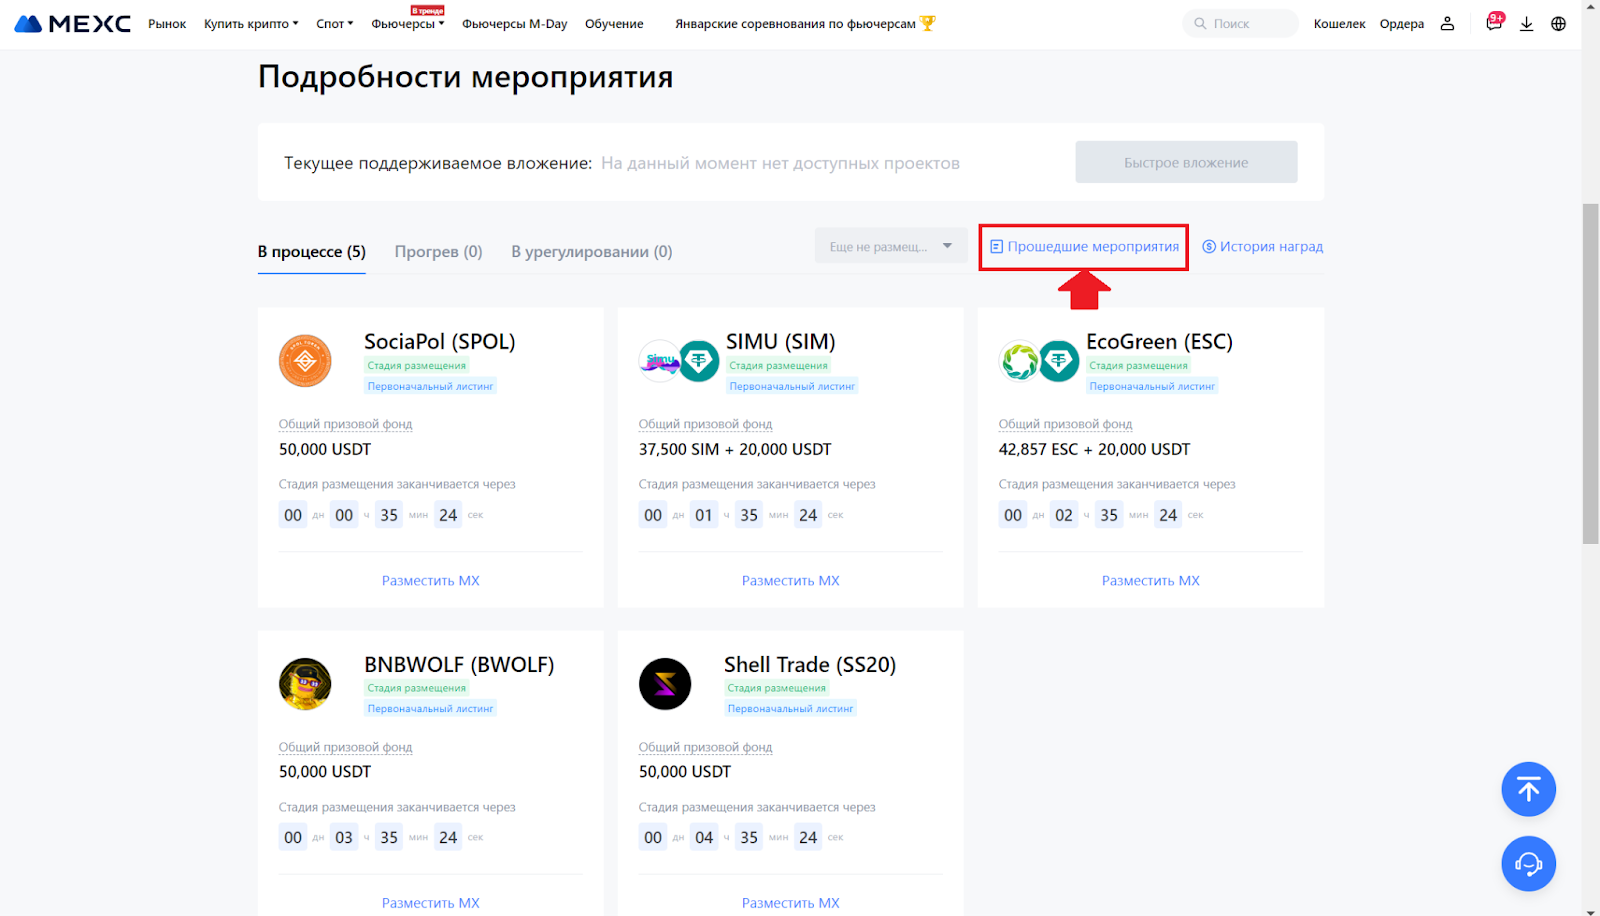Click the MEXC logo
This screenshot has width=1600, height=916.
[x=72, y=24]
